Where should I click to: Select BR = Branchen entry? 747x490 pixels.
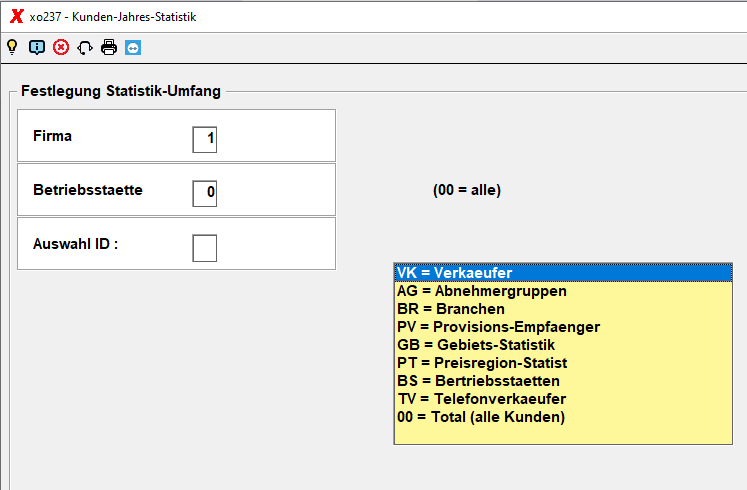[x=564, y=309]
